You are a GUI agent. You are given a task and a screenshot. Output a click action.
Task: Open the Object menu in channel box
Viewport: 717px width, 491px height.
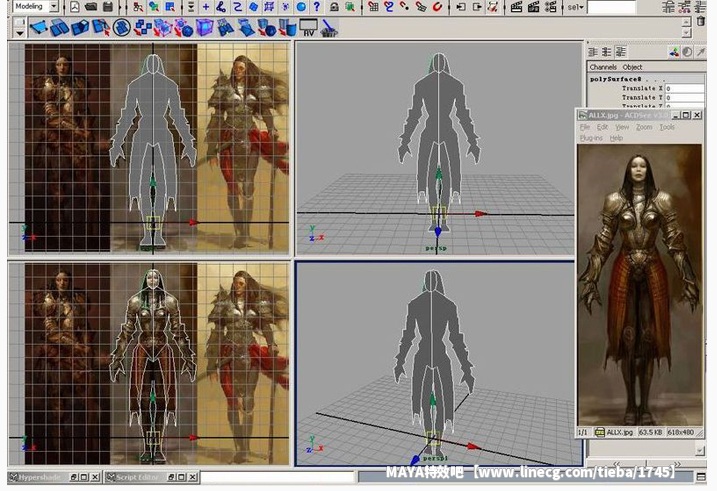[x=632, y=67]
